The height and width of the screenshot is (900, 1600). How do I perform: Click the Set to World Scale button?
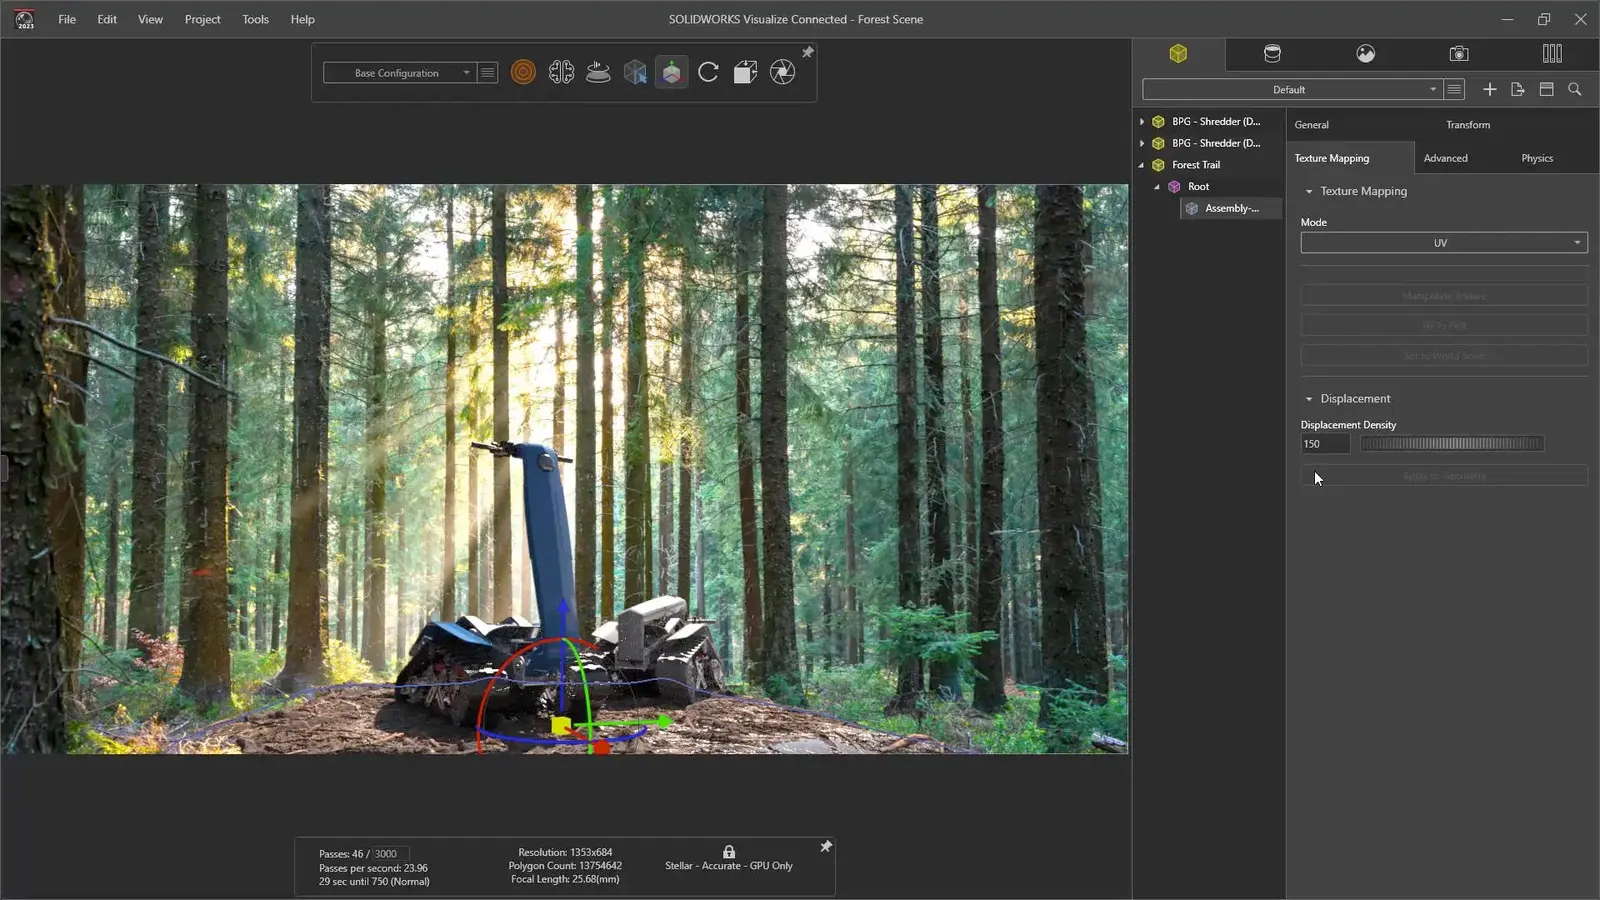(1443, 356)
